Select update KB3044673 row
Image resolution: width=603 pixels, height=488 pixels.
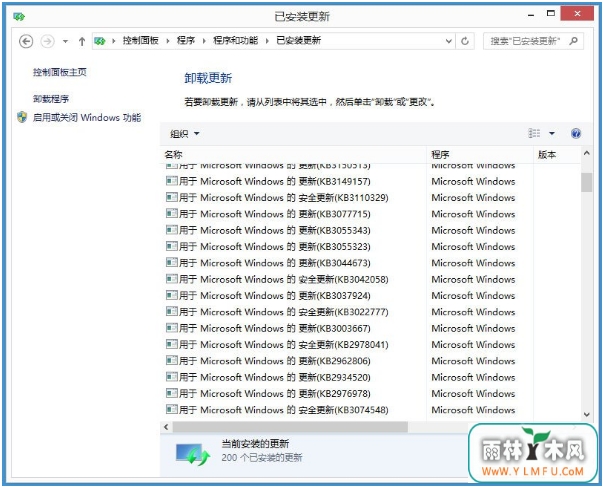(x=370, y=263)
